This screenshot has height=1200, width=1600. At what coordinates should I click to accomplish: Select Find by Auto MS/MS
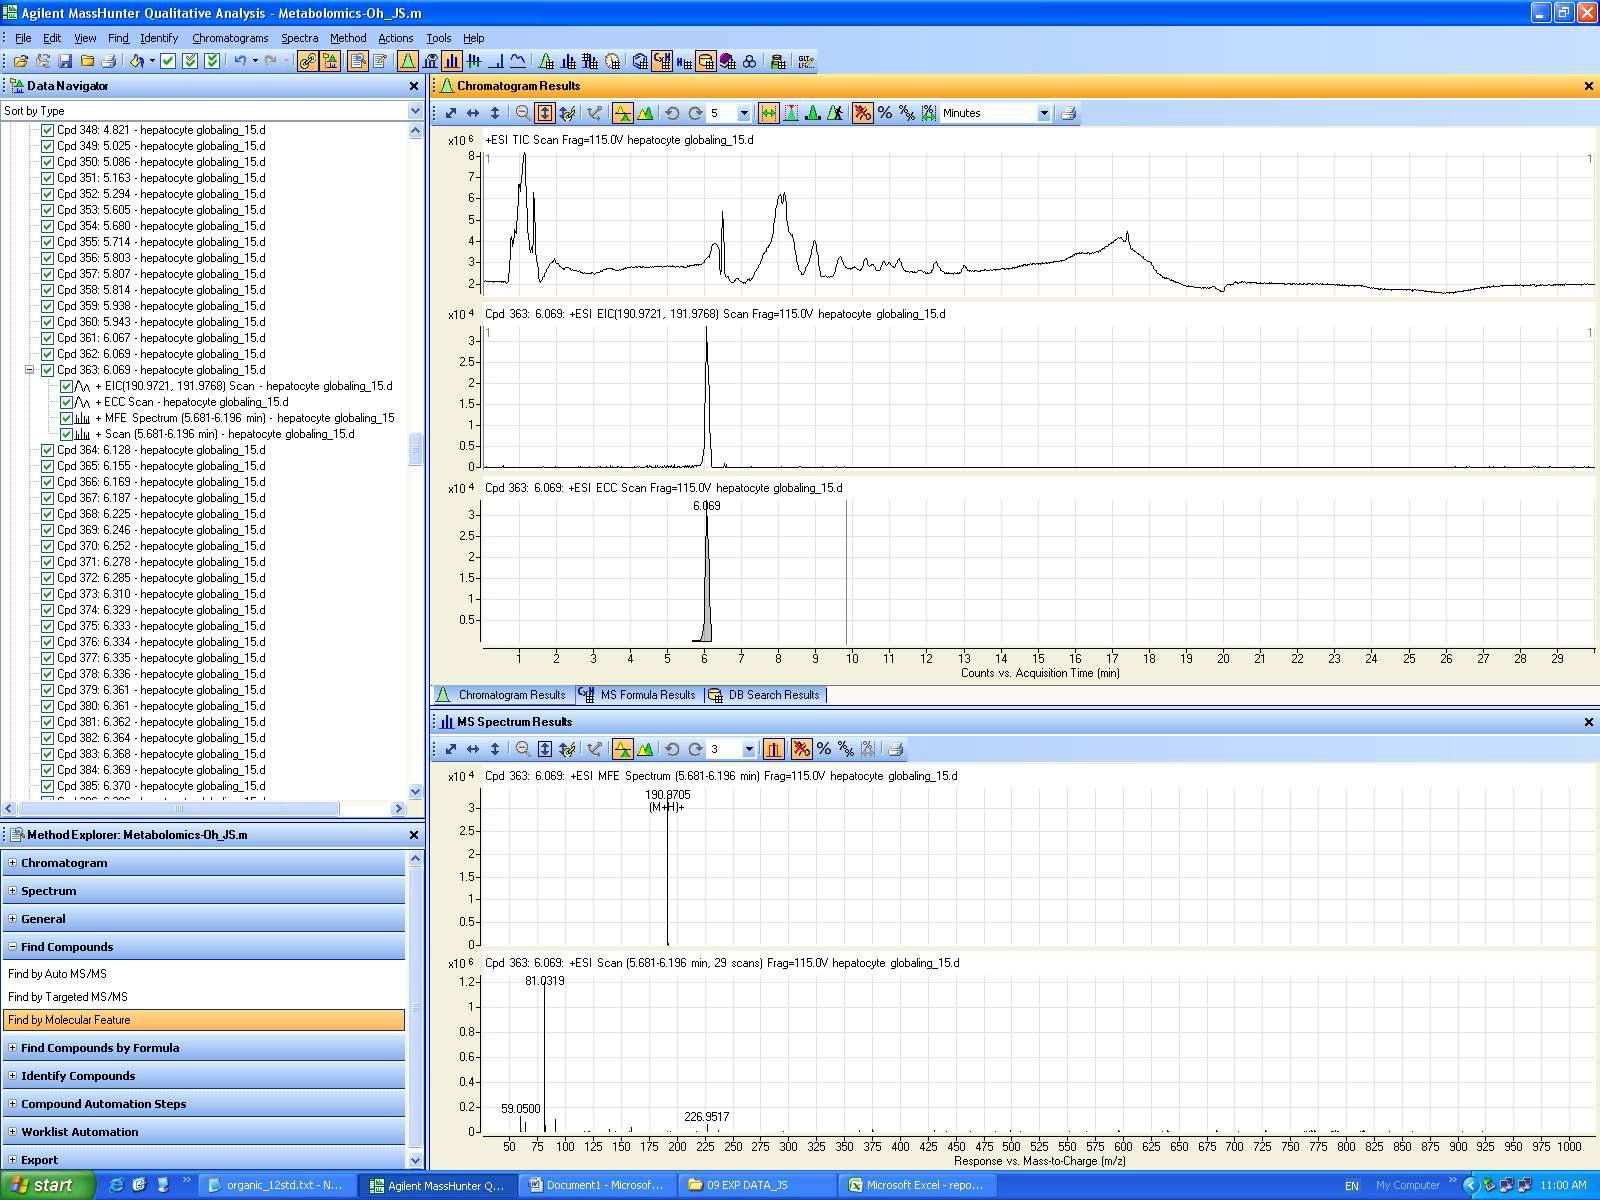tap(57, 974)
